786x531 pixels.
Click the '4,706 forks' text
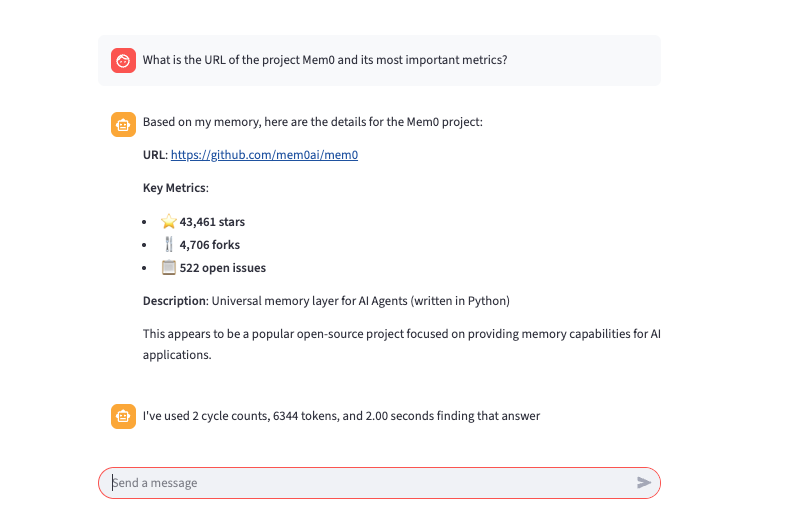(x=210, y=245)
